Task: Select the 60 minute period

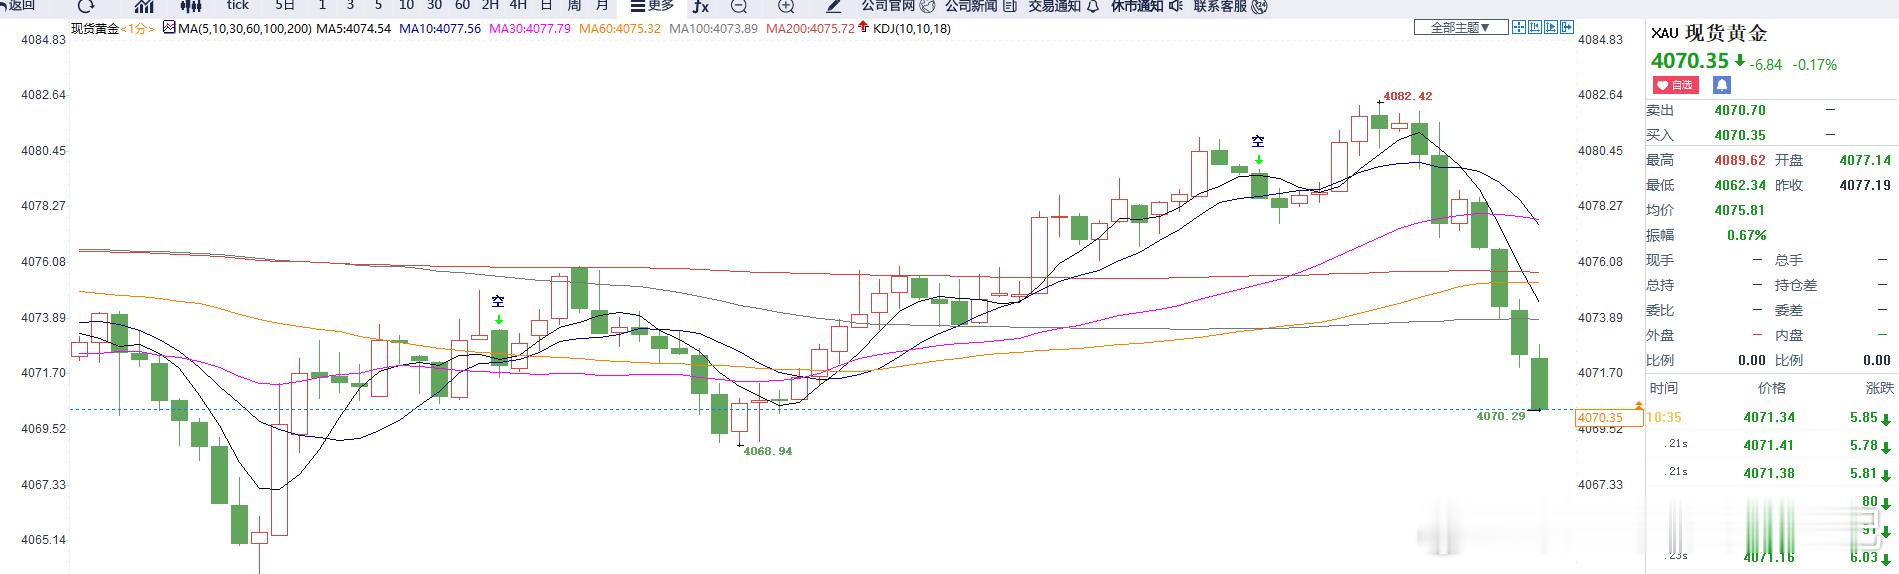Action: click(x=462, y=5)
